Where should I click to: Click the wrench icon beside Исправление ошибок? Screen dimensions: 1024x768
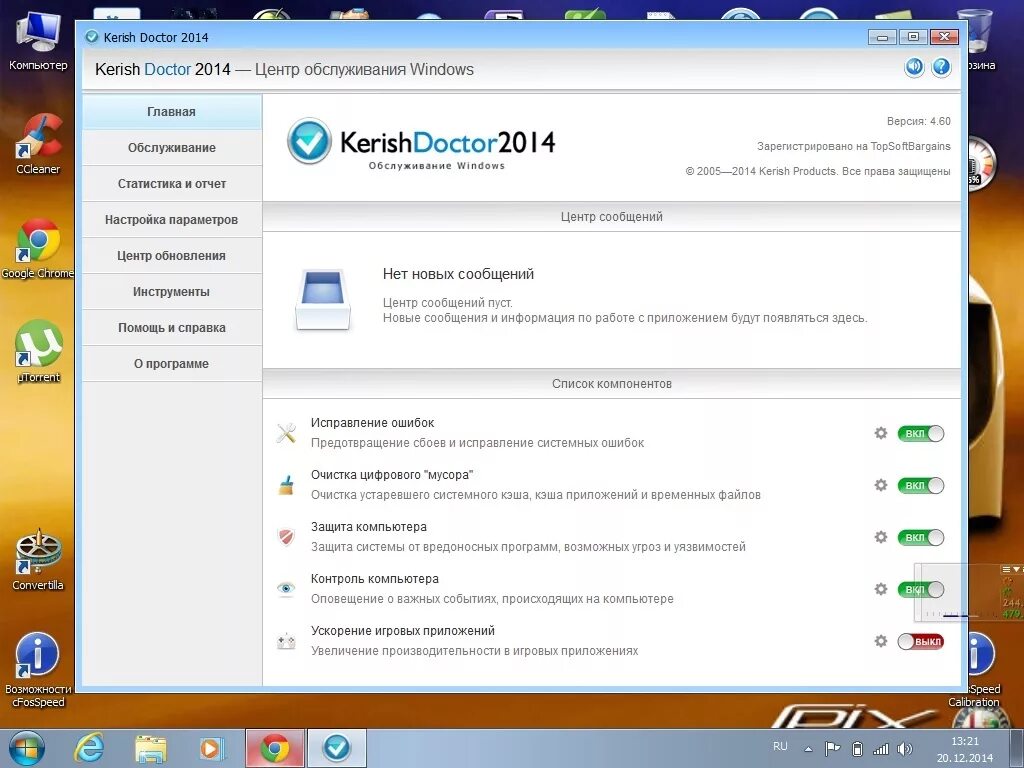[x=286, y=433]
